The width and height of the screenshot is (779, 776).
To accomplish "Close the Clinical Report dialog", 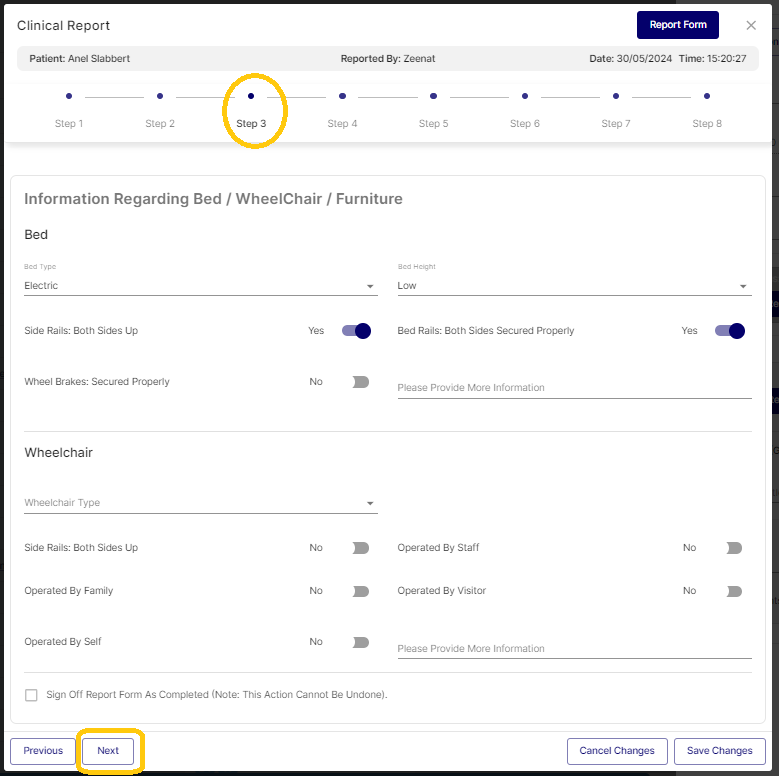I will tap(751, 25).
